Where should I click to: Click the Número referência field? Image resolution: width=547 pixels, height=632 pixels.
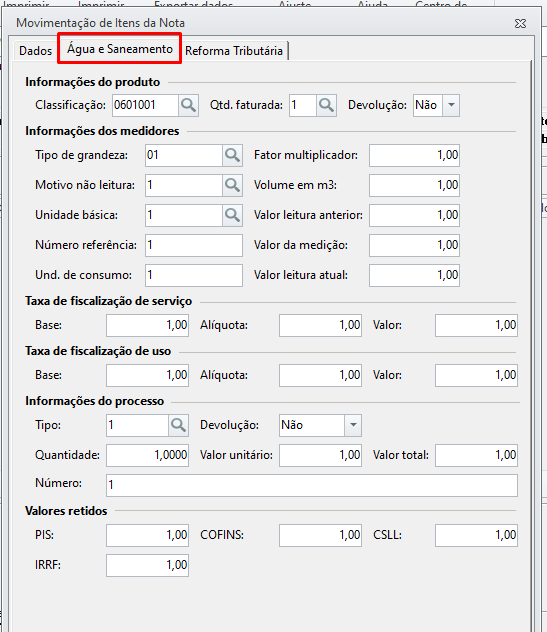click(x=194, y=245)
